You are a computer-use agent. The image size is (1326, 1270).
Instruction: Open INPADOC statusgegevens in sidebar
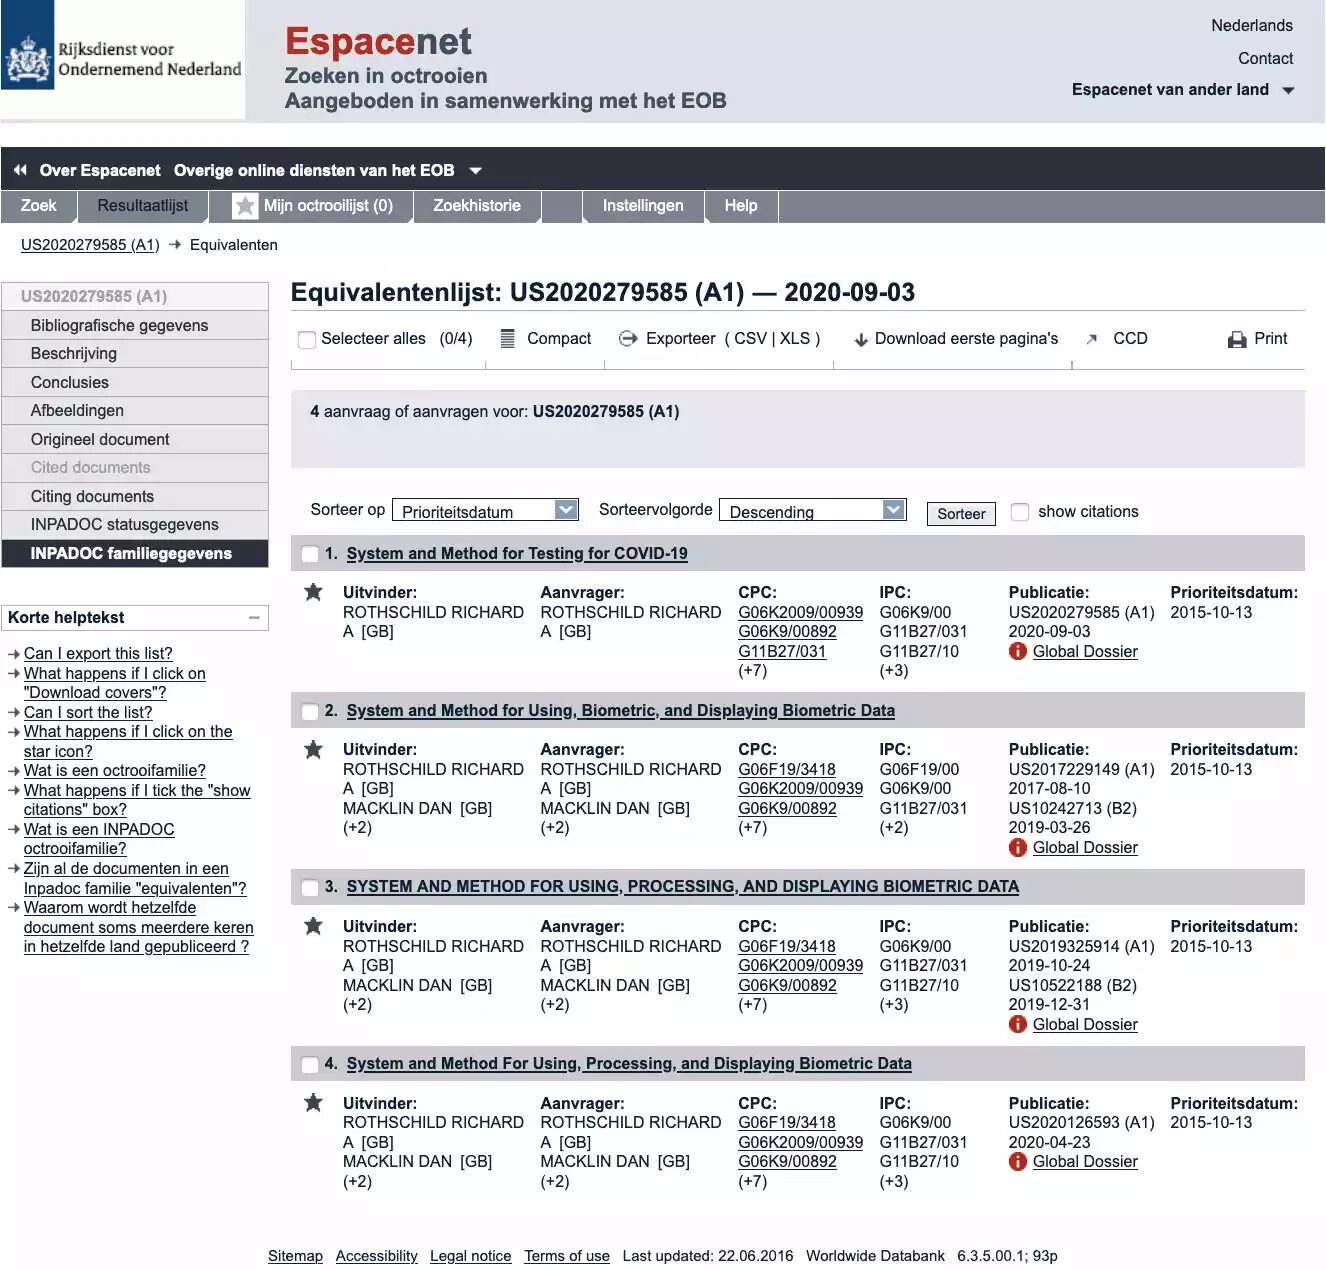135,525
